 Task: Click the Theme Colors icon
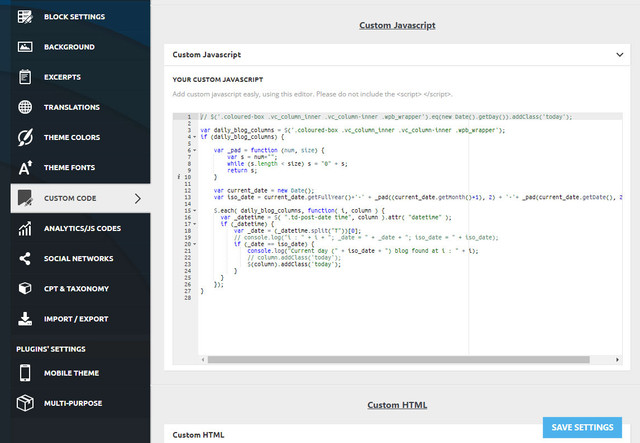click(x=25, y=137)
